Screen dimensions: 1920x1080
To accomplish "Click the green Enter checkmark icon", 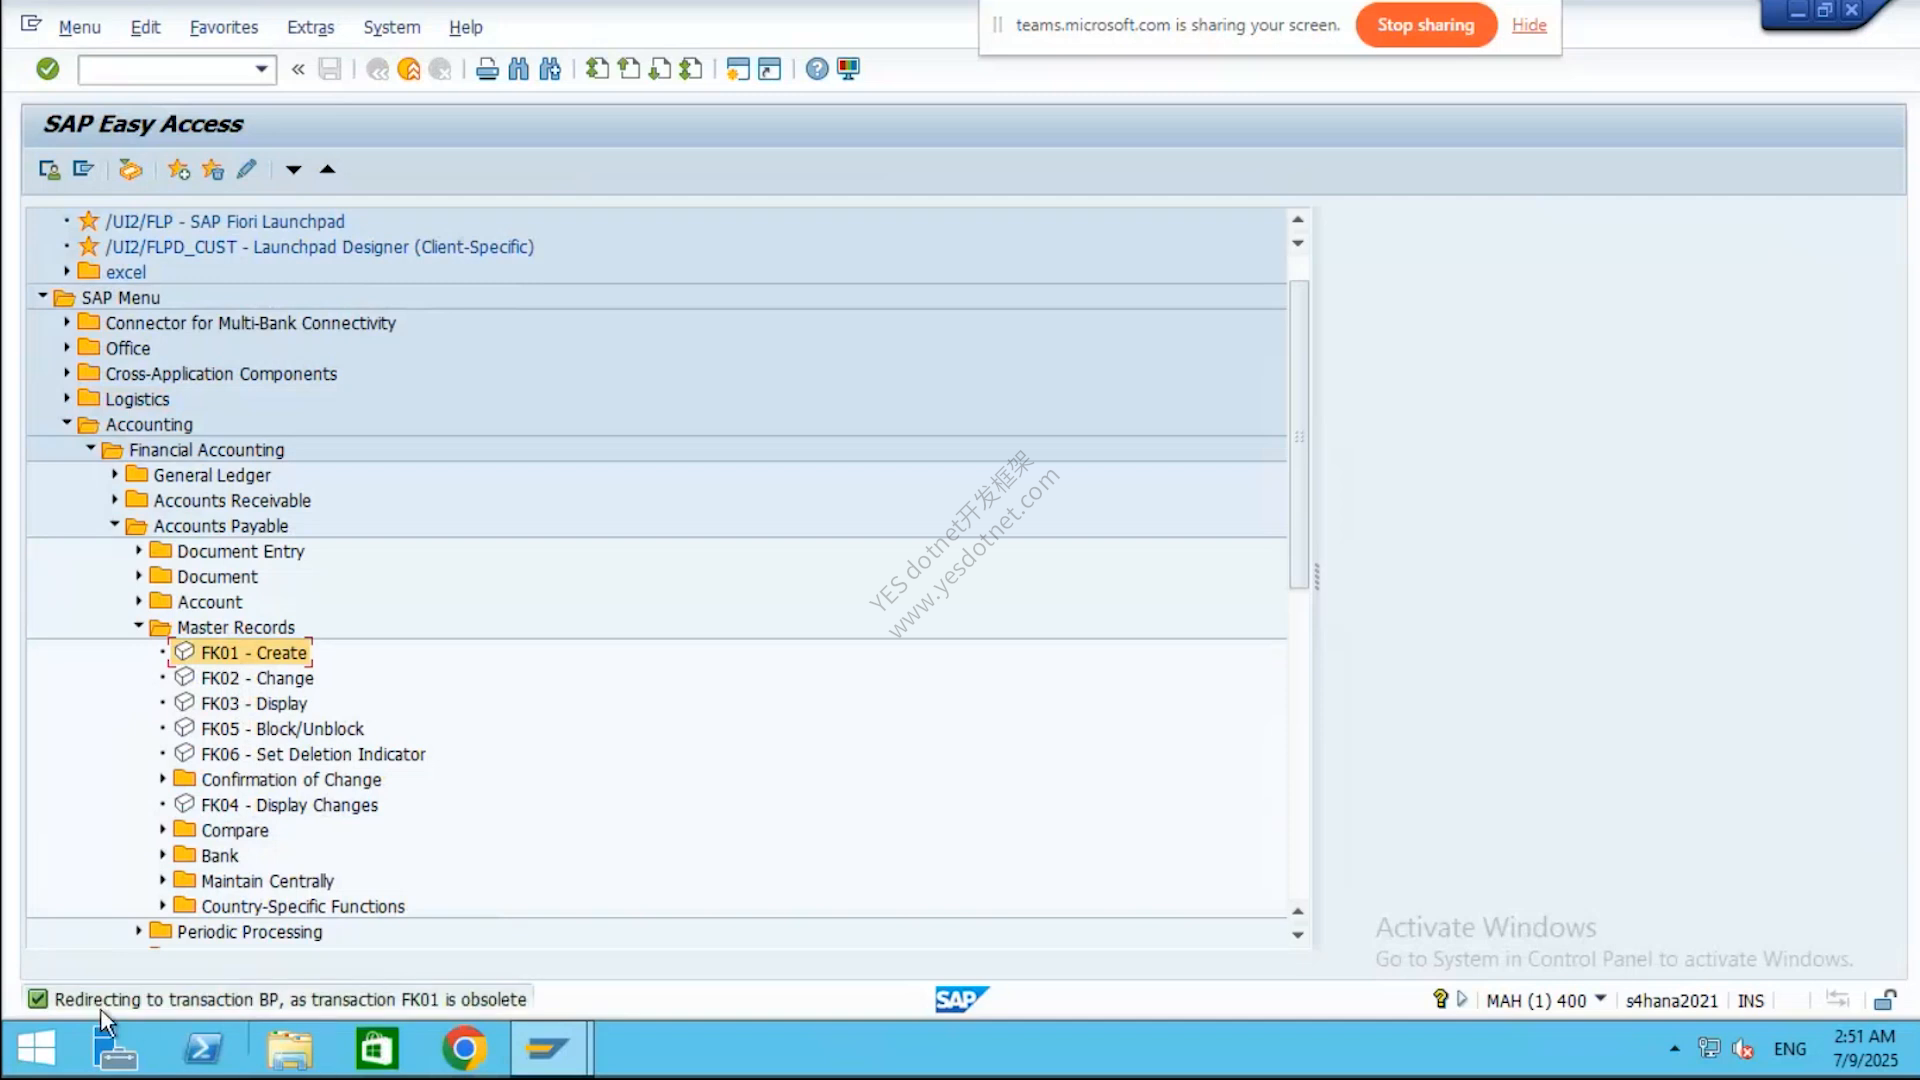I will coord(47,69).
